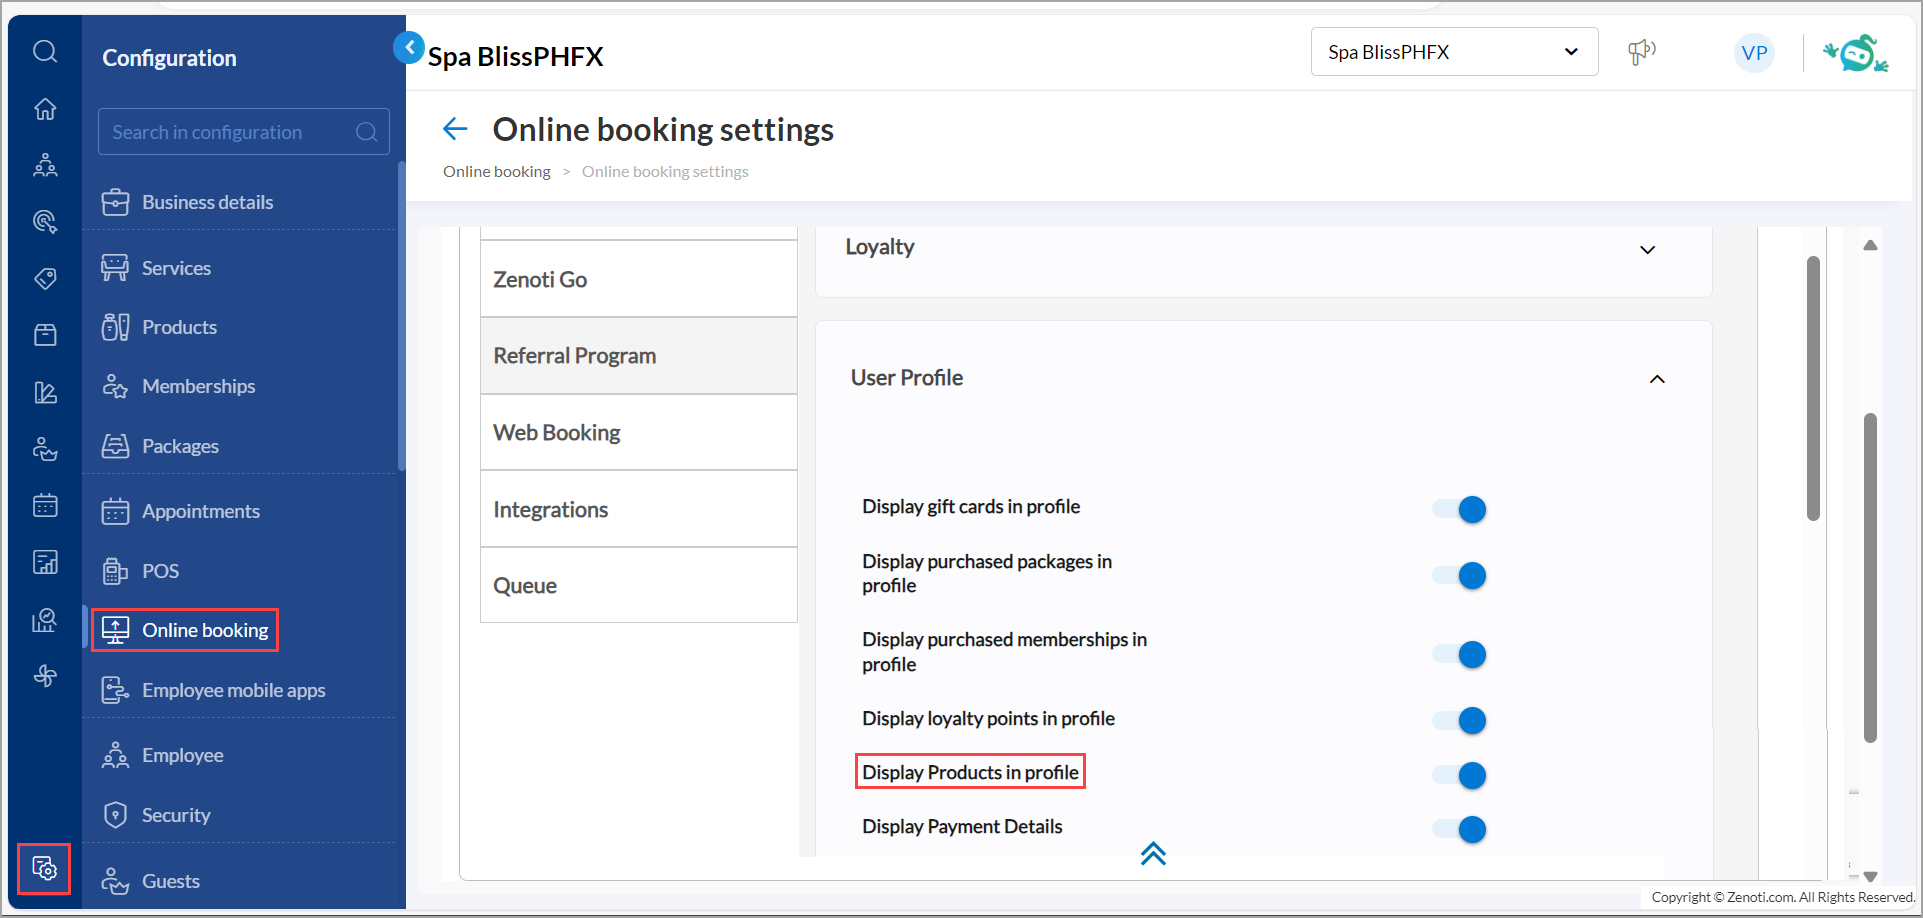Open the Spa BlissPHFX center dropdown

[x=1454, y=52]
